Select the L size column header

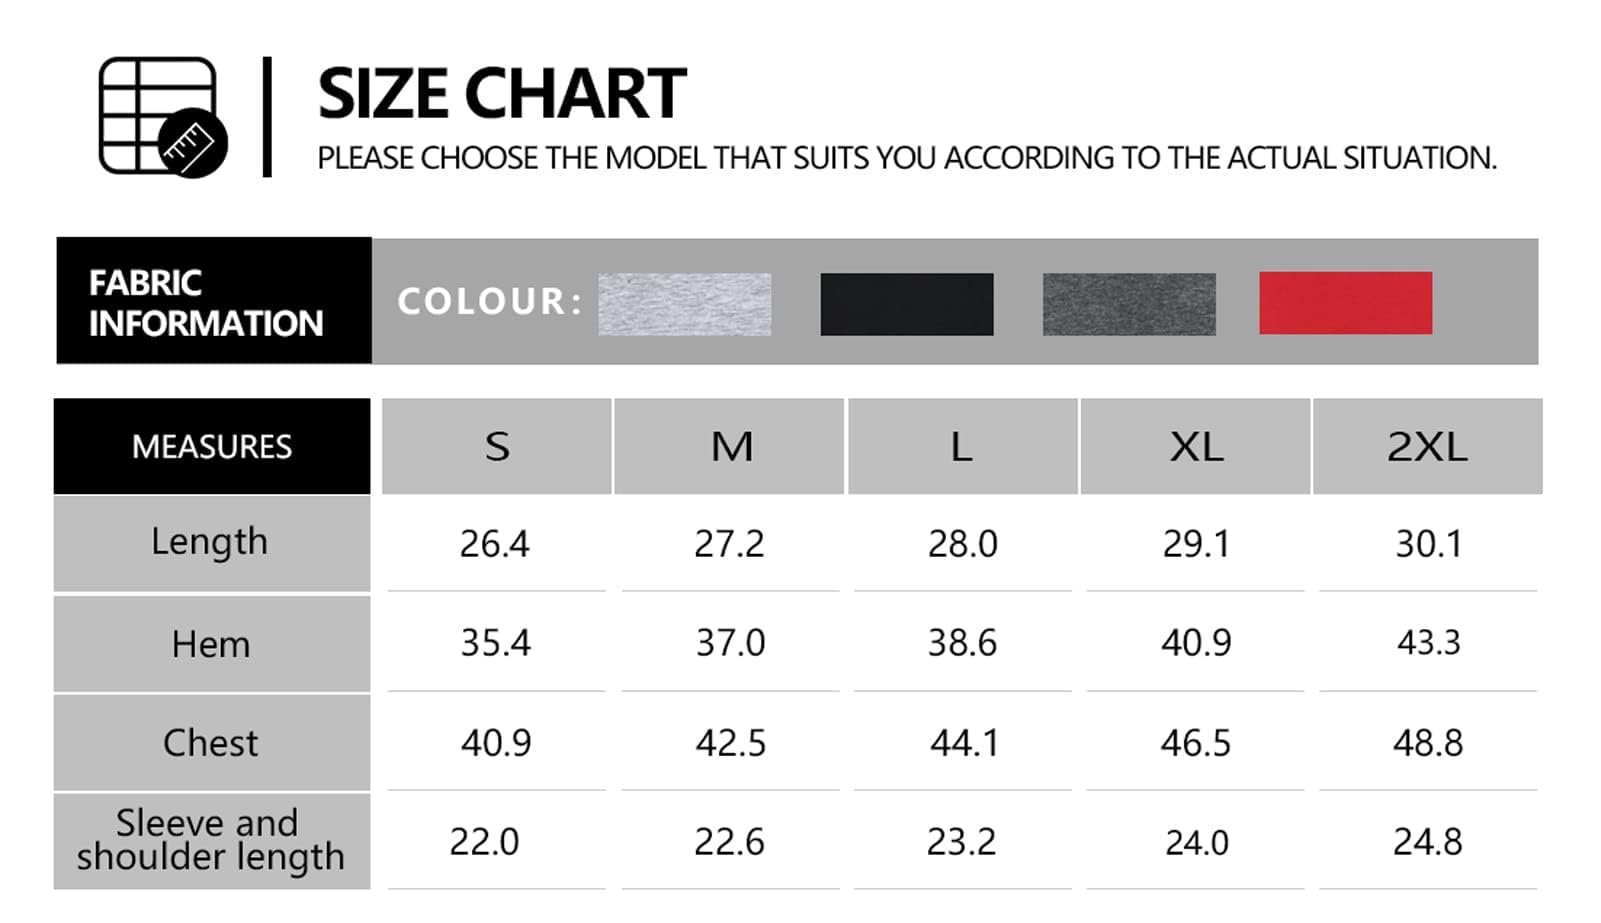[x=963, y=446]
